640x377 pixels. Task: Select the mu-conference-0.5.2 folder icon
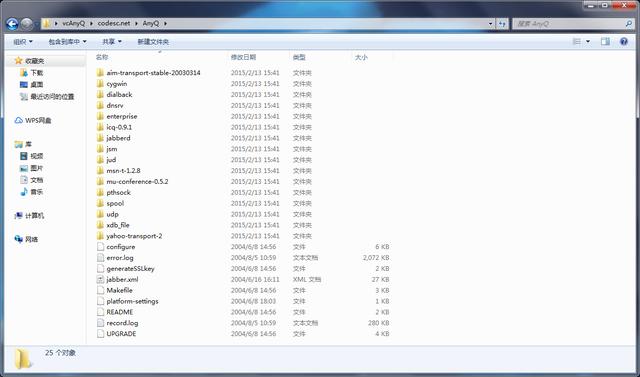coord(100,182)
